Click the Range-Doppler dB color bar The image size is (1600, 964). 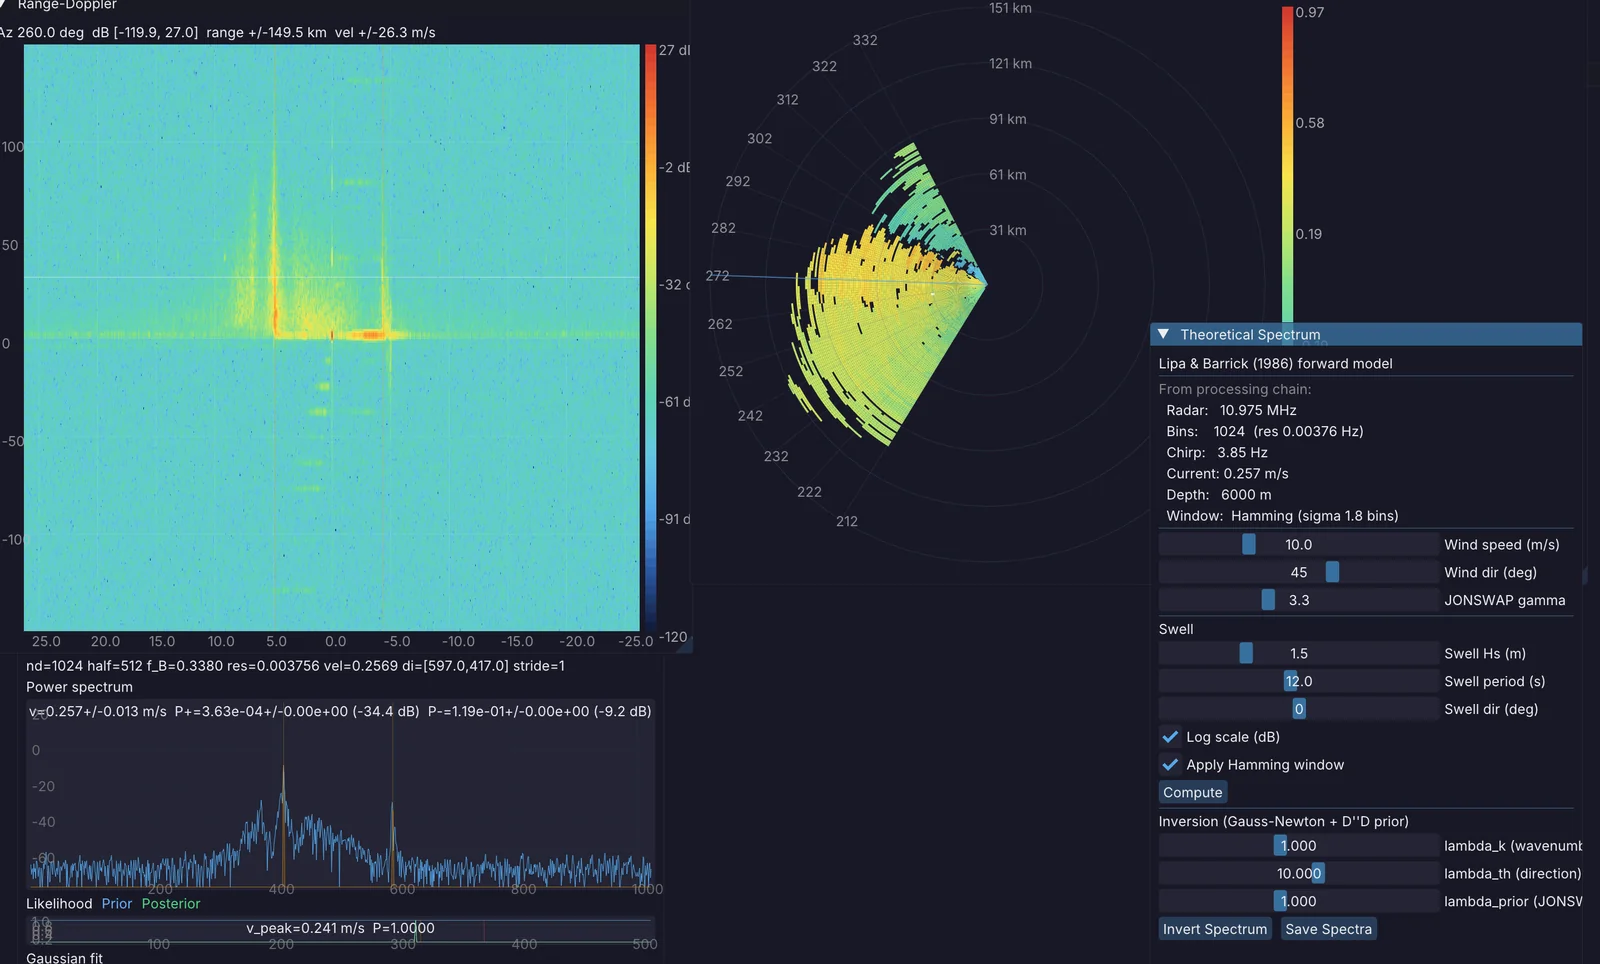(650, 337)
